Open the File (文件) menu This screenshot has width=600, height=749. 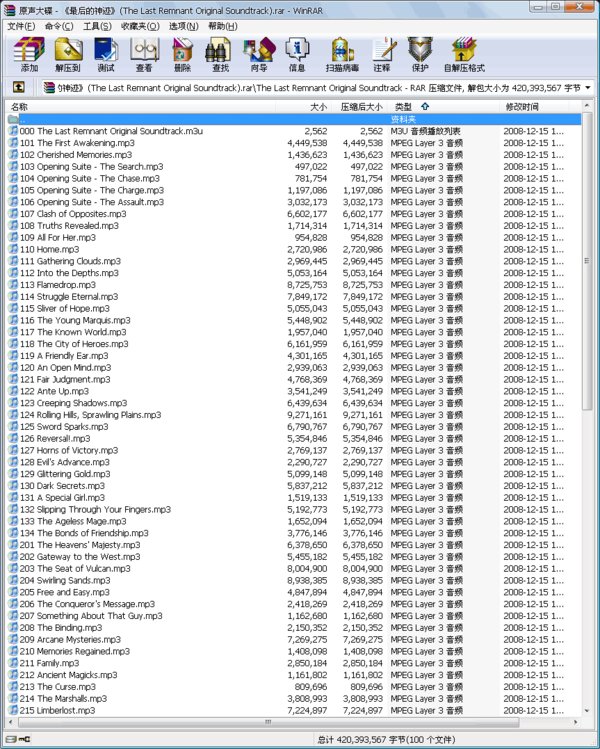[x=21, y=26]
